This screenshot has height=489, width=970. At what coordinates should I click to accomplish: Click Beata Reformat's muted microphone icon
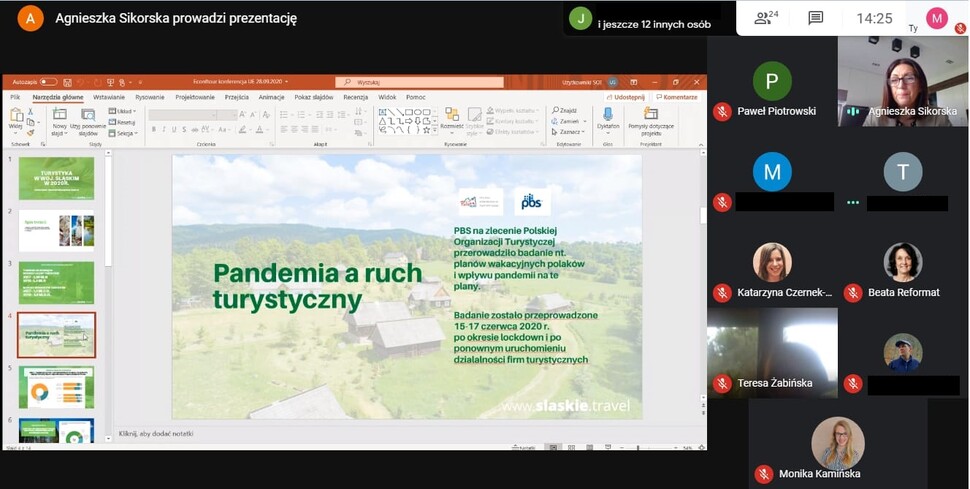coord(853,293)
